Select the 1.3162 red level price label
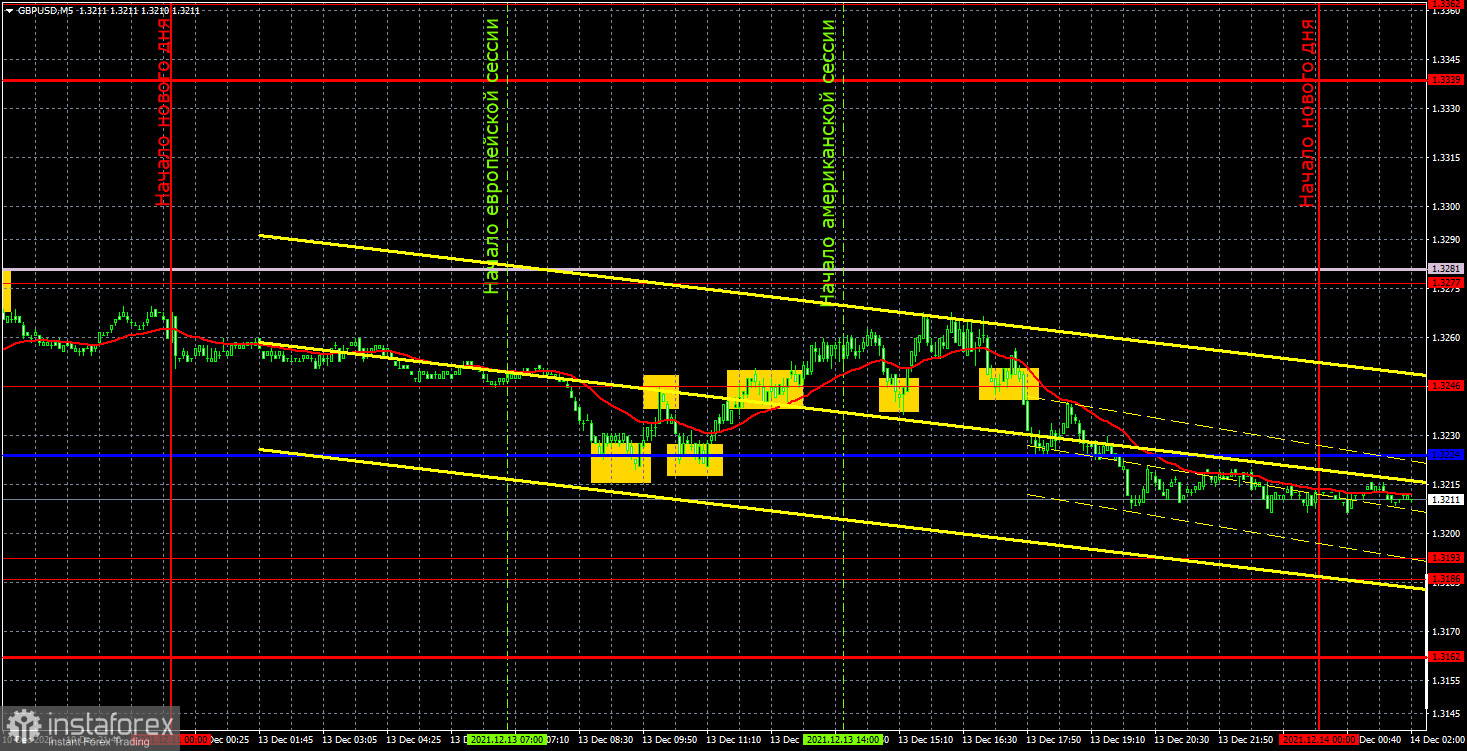1467x751 pixels. [x=1446, y=657]
